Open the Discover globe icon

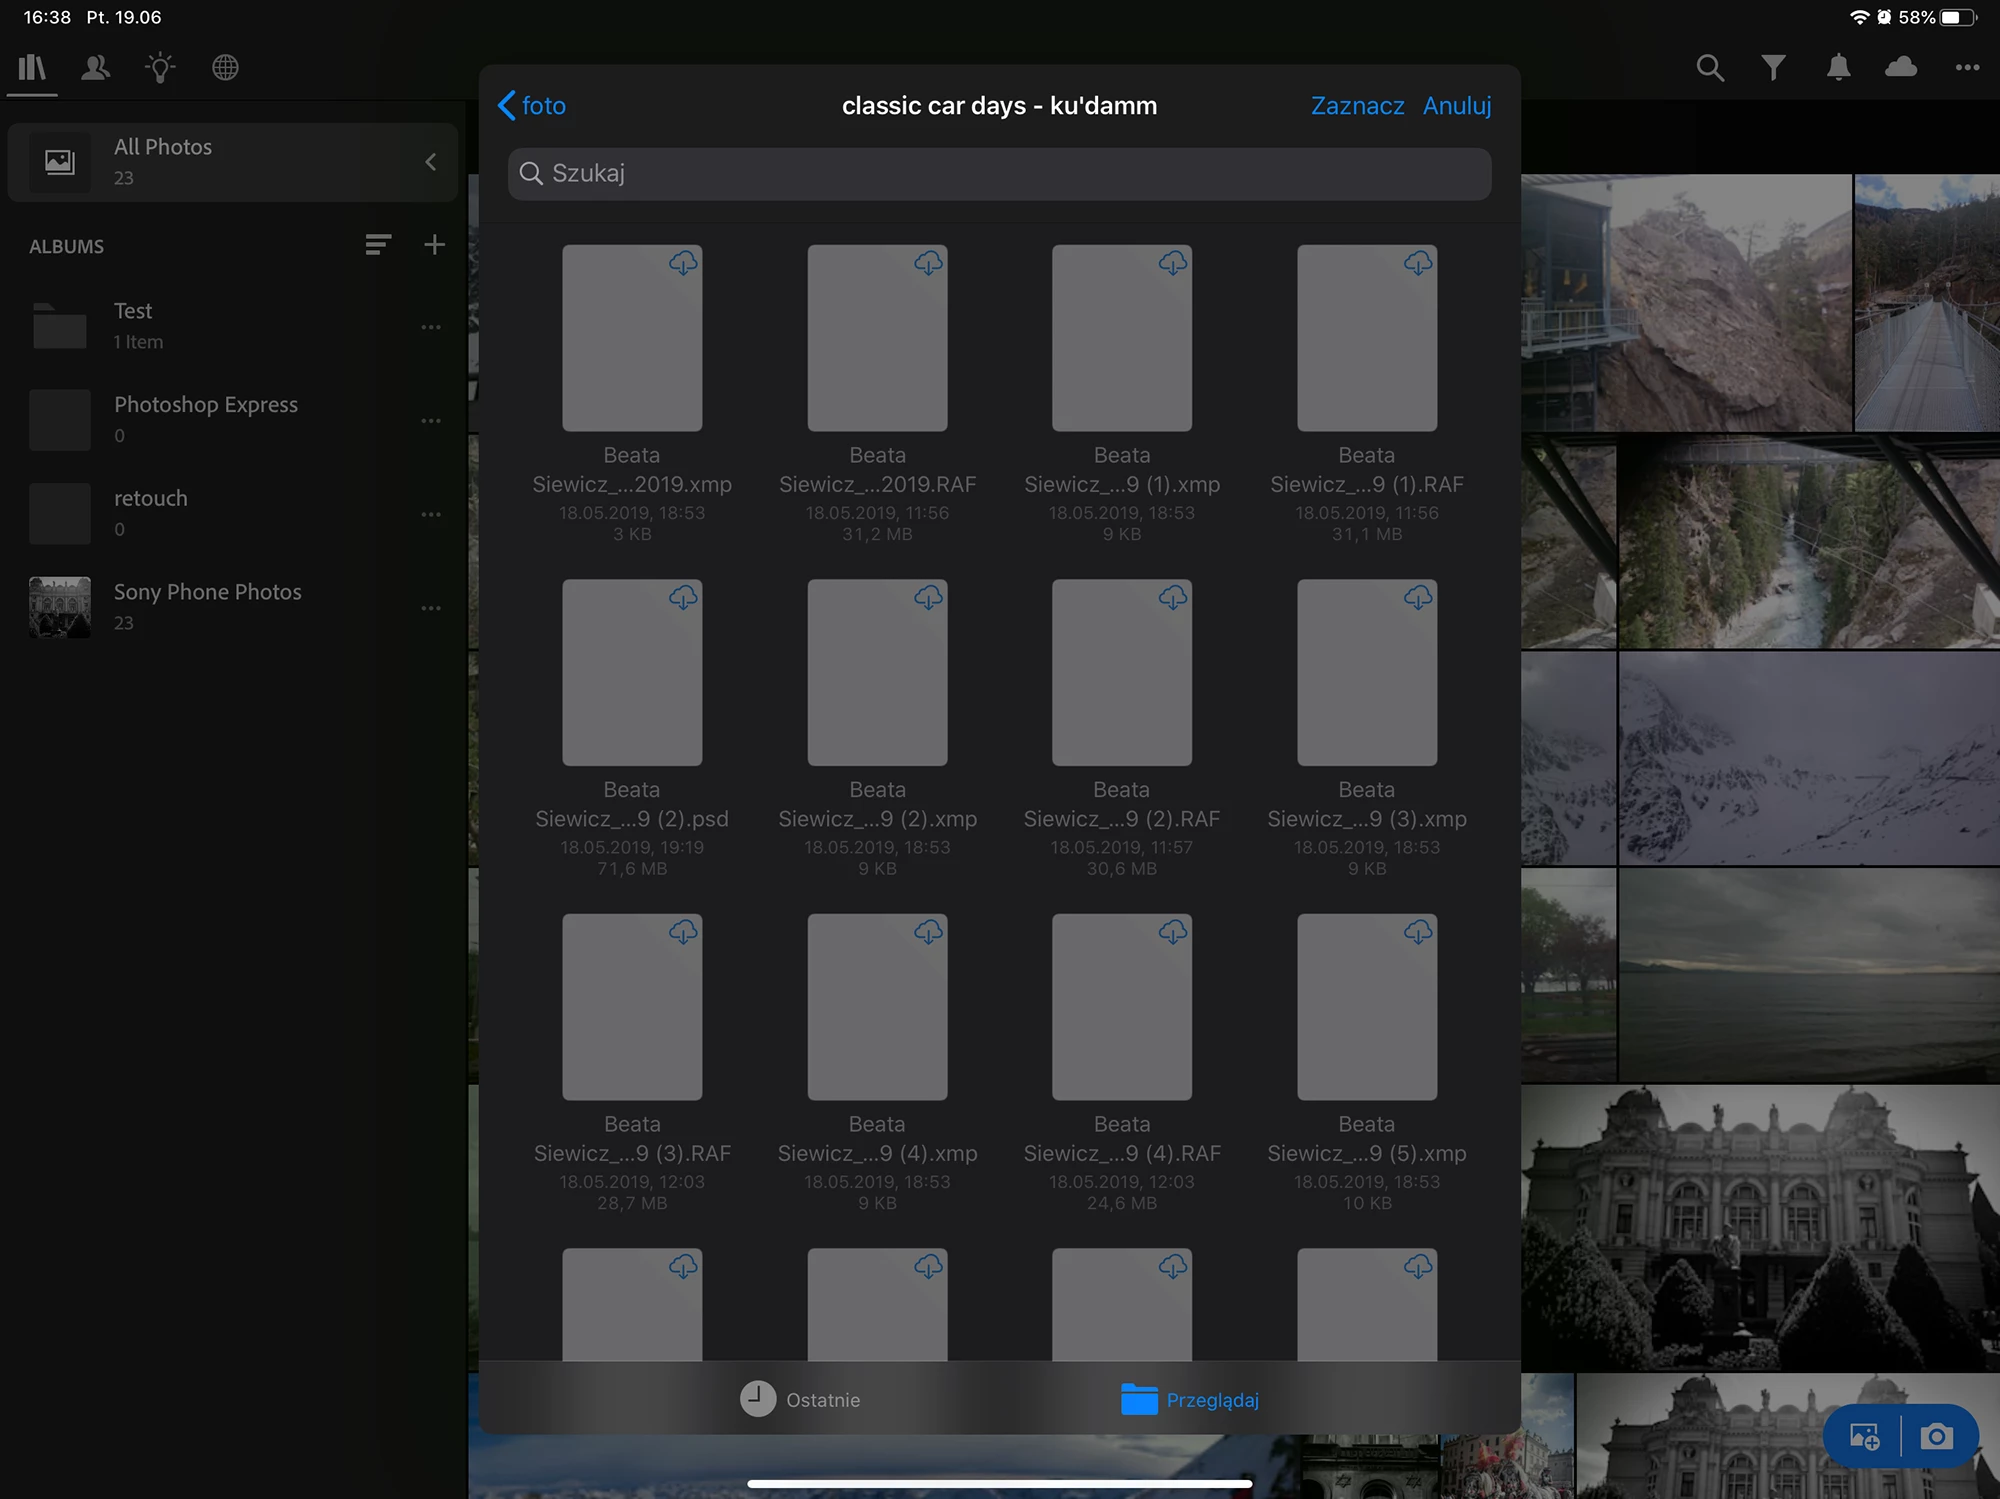point(225,68)
